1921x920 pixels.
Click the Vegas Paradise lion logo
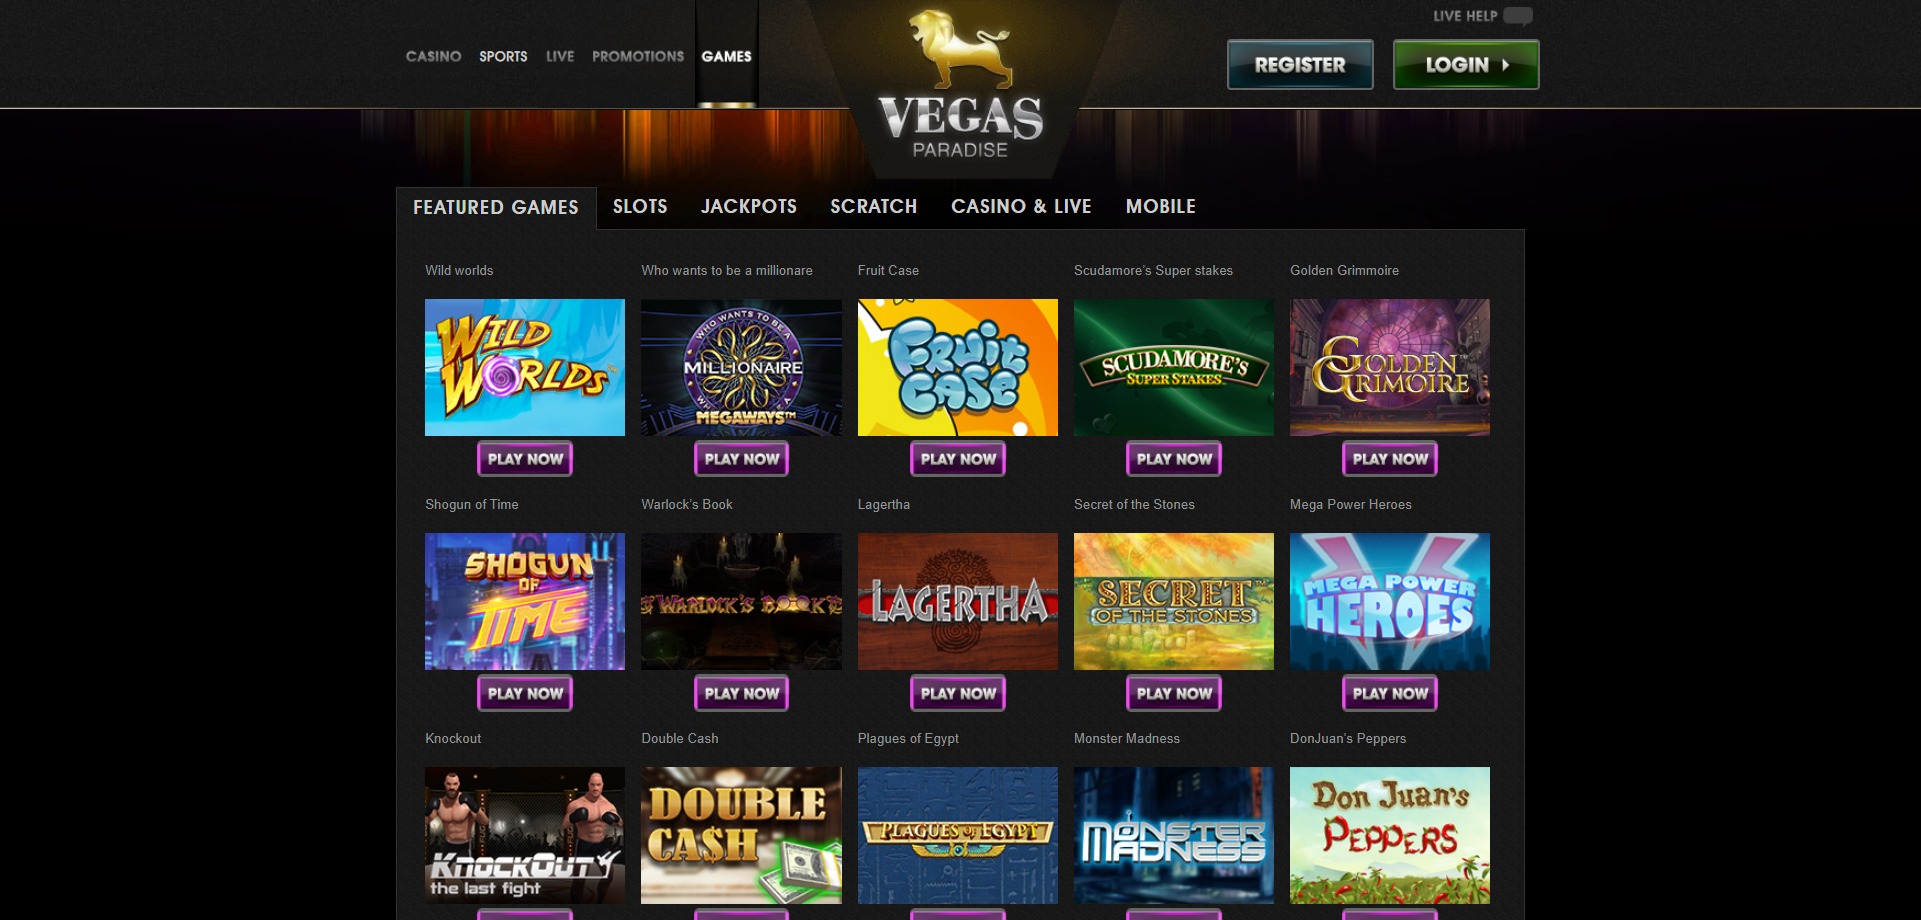pos(960,85)
